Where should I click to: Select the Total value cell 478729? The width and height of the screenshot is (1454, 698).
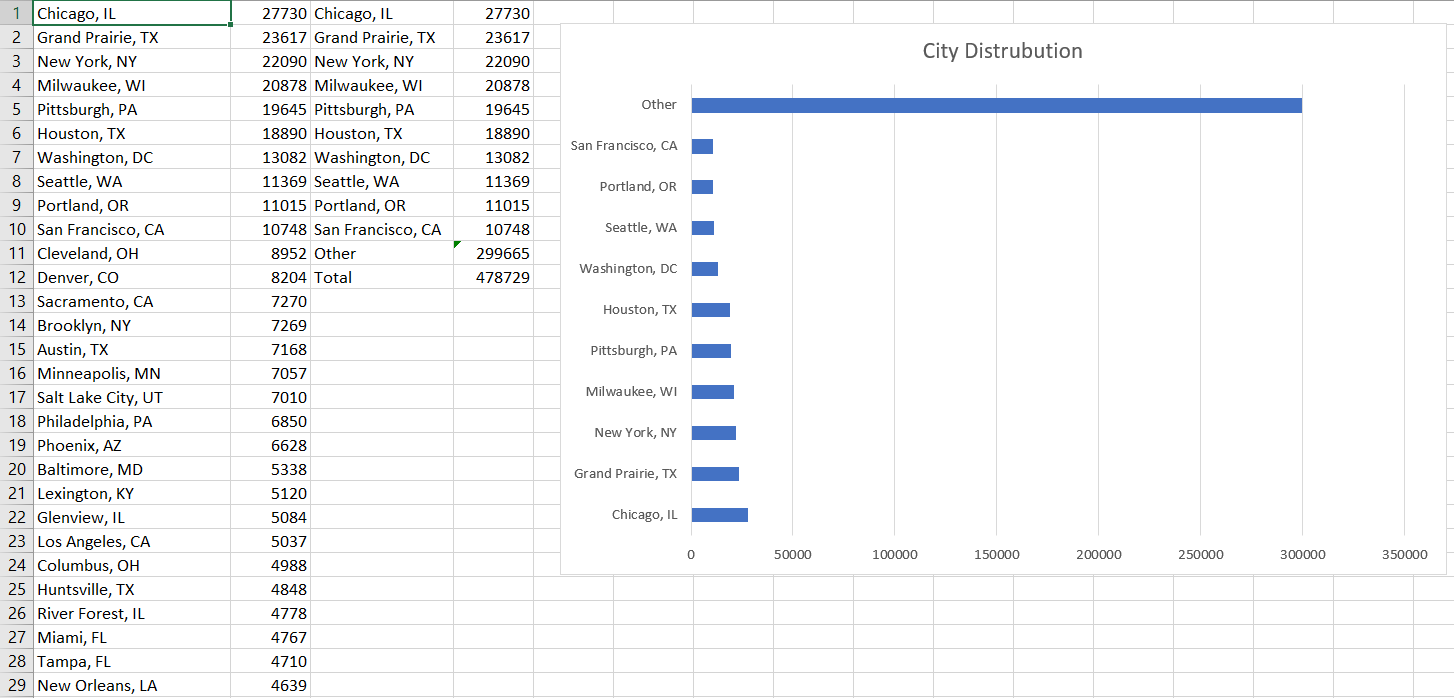(x=492, y=278)
